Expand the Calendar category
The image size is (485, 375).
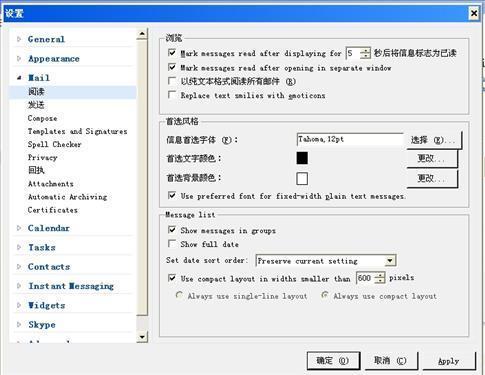tap(19, 228)
